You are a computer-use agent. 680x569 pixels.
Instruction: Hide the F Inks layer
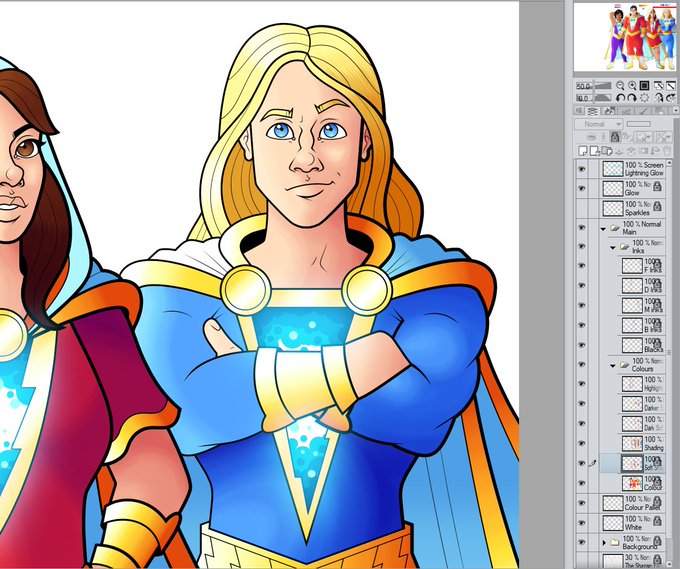[x=582, y=265]
